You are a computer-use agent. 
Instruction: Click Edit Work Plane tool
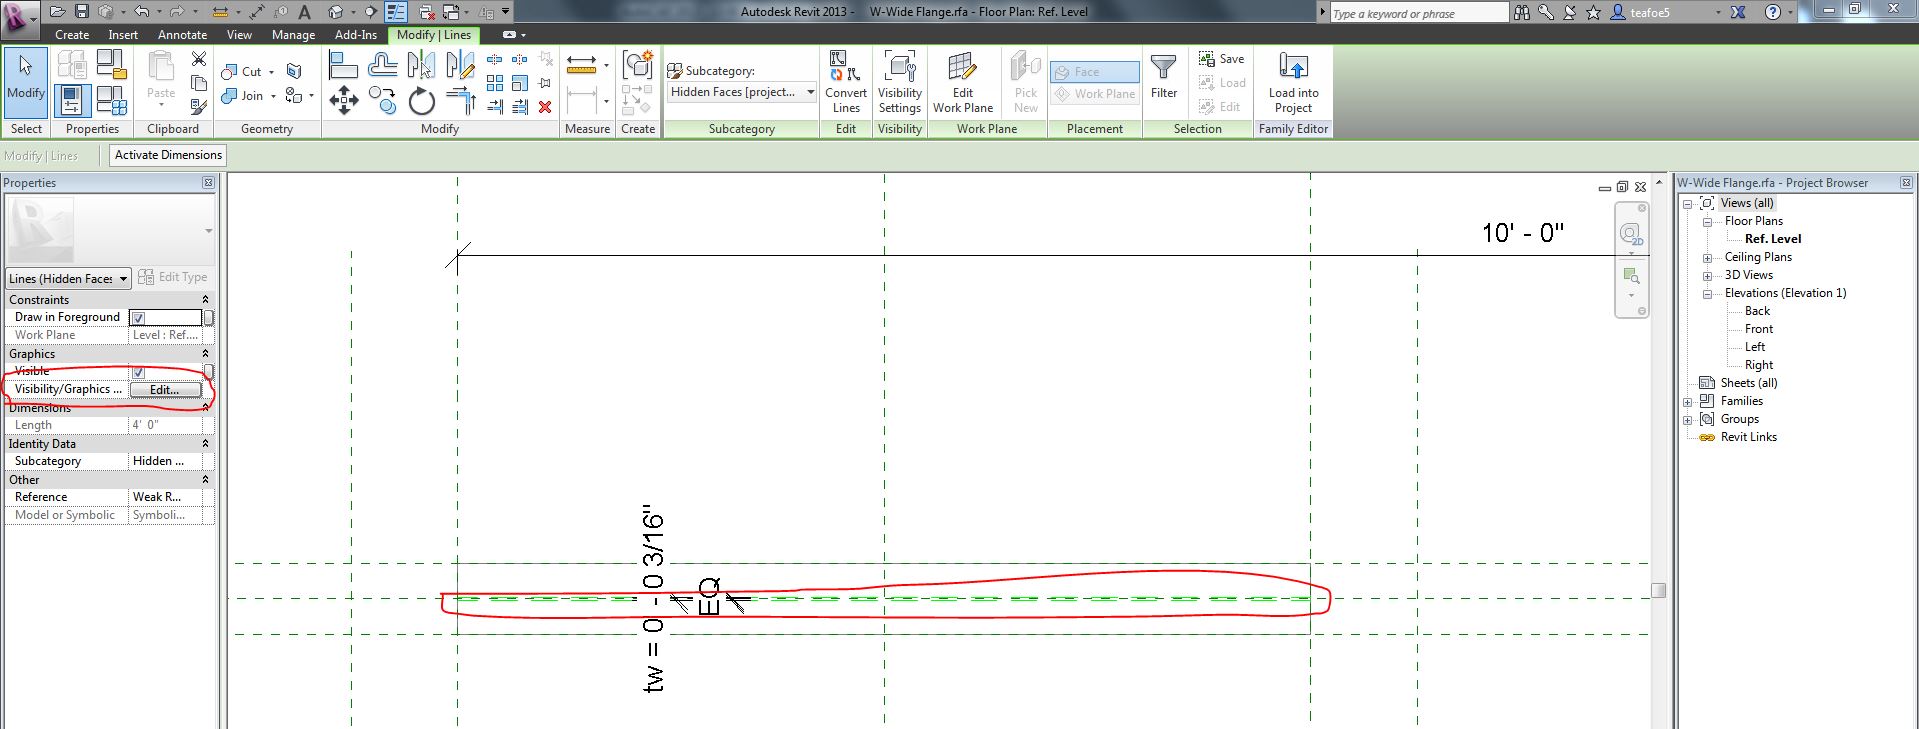tap(963, 82)
